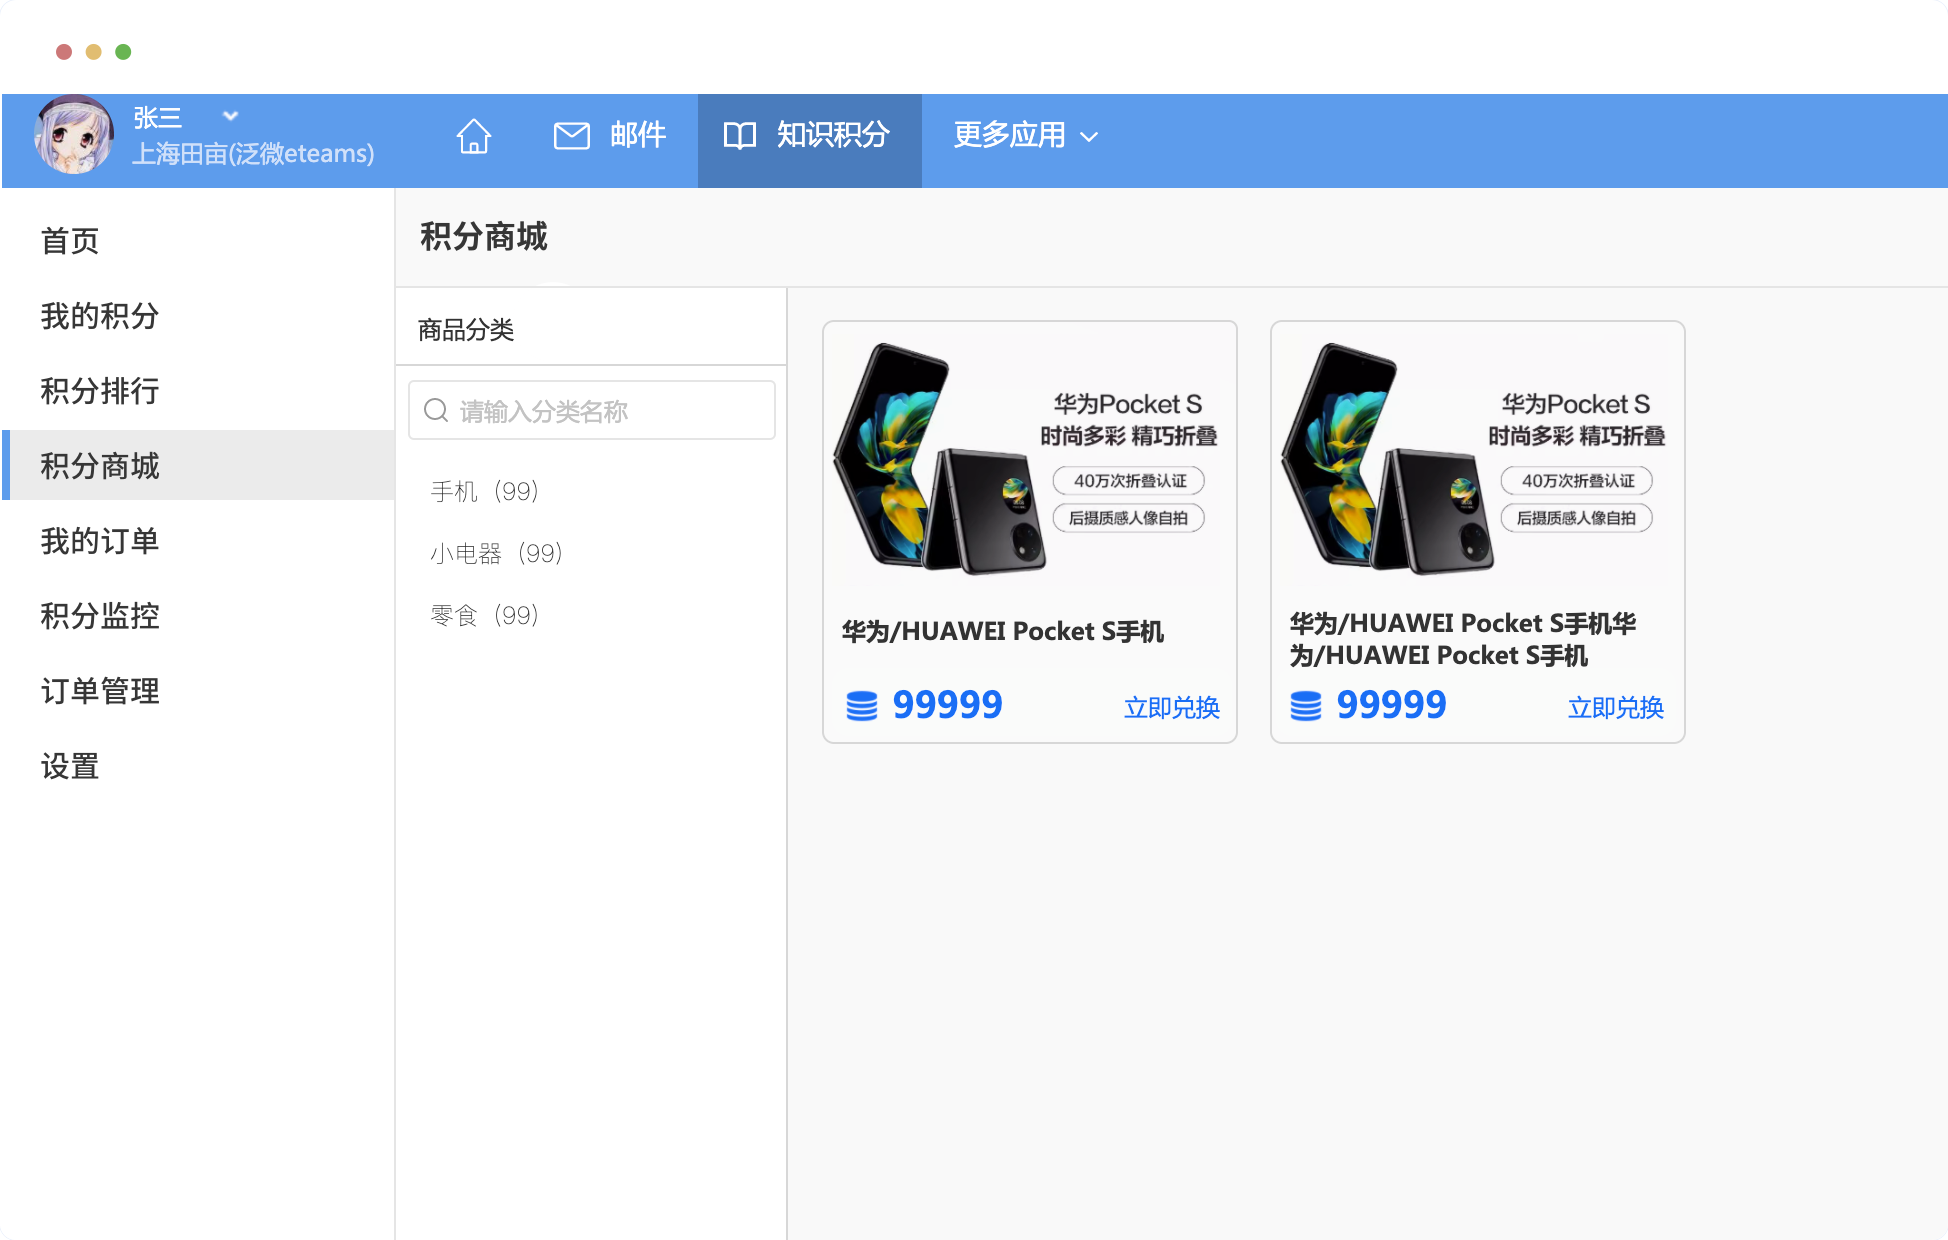The image size is (1948, 1240).
Task: Go to 积分排行 in the sidebar
Action: pos(100,391)
